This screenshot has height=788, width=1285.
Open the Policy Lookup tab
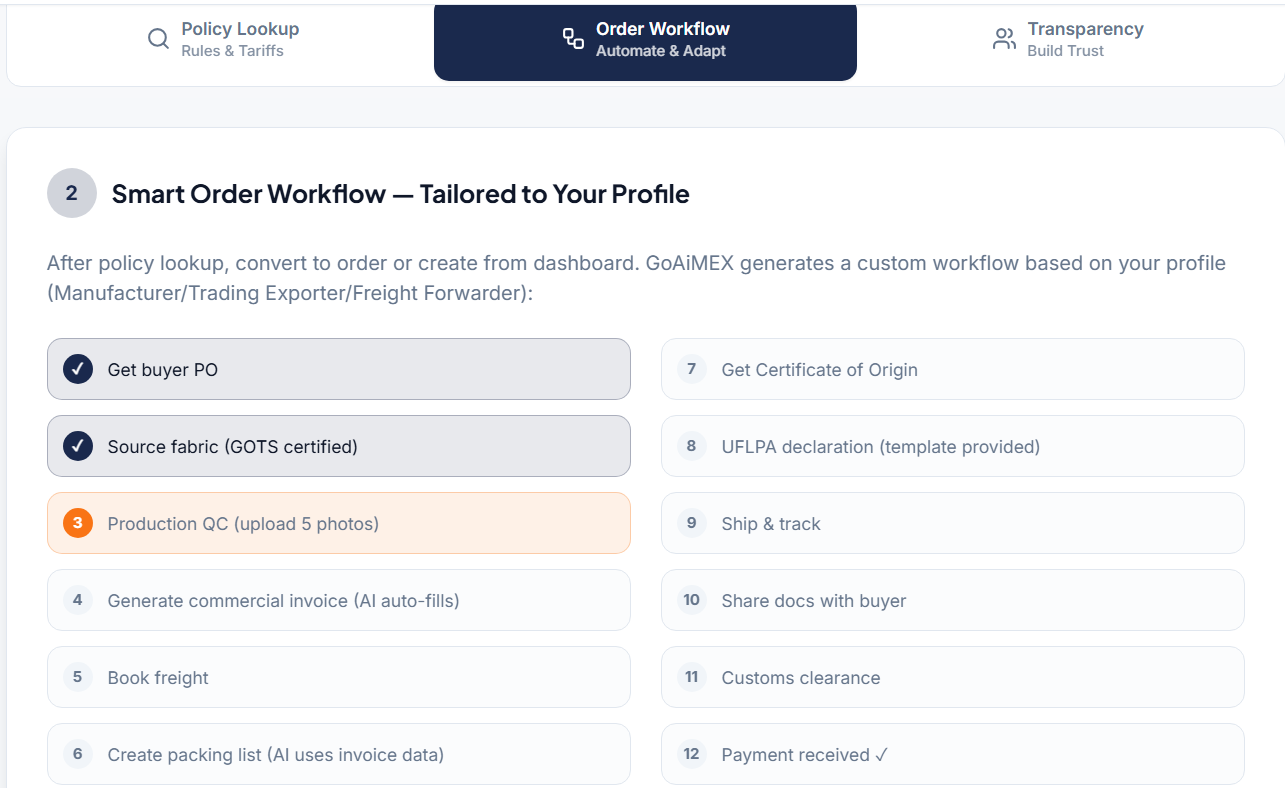coord(240,38)
